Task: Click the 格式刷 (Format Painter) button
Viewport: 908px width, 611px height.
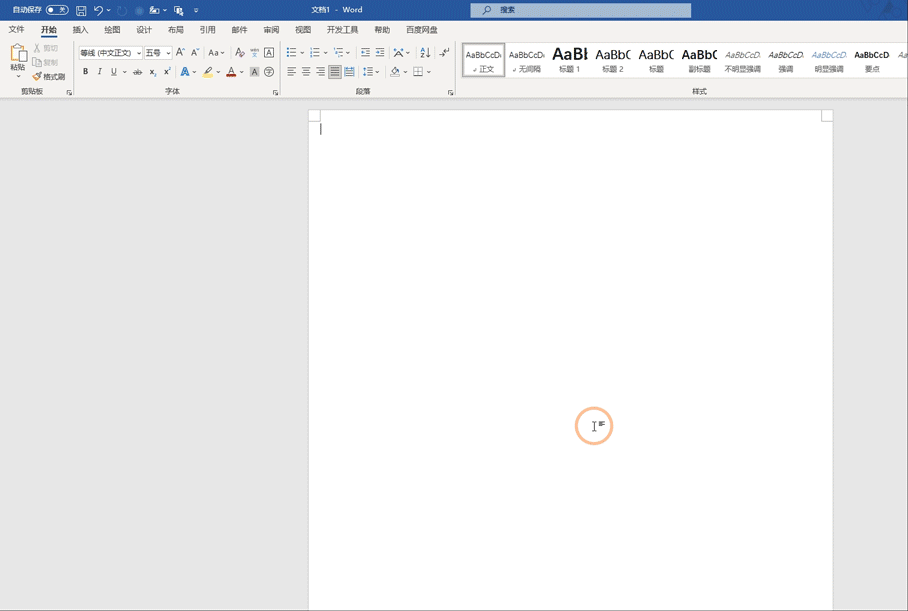Action: click(x=49, y=76)
